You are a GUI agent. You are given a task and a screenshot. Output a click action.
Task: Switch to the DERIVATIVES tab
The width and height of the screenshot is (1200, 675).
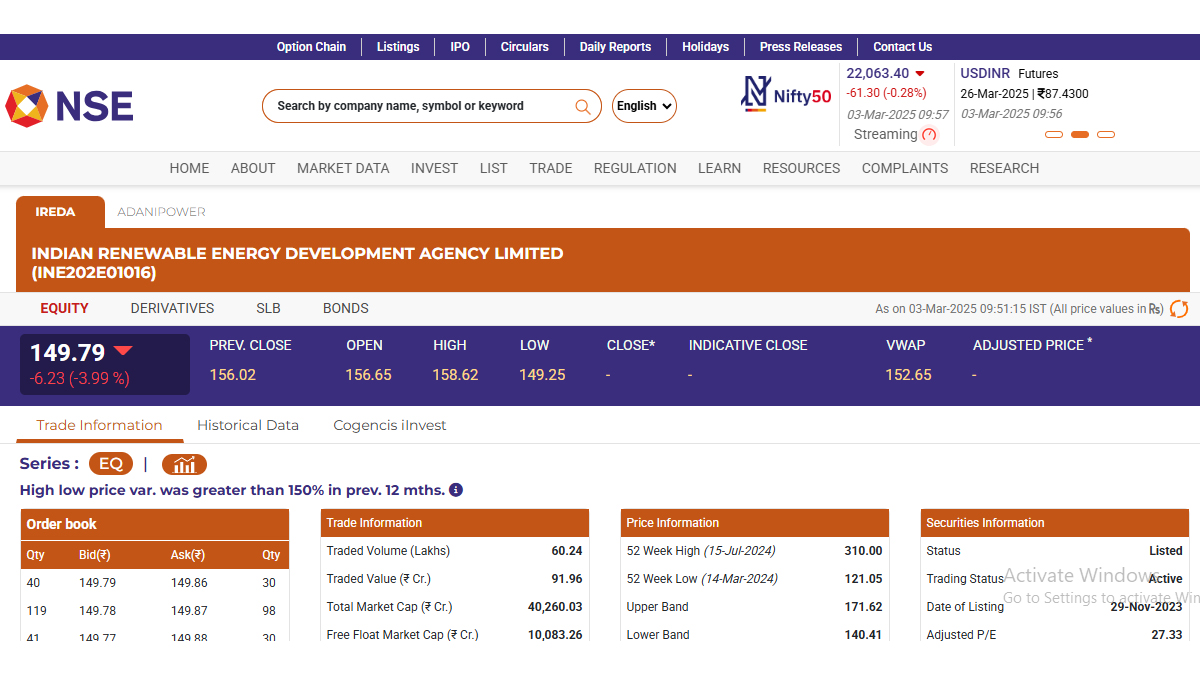[172, 308]
